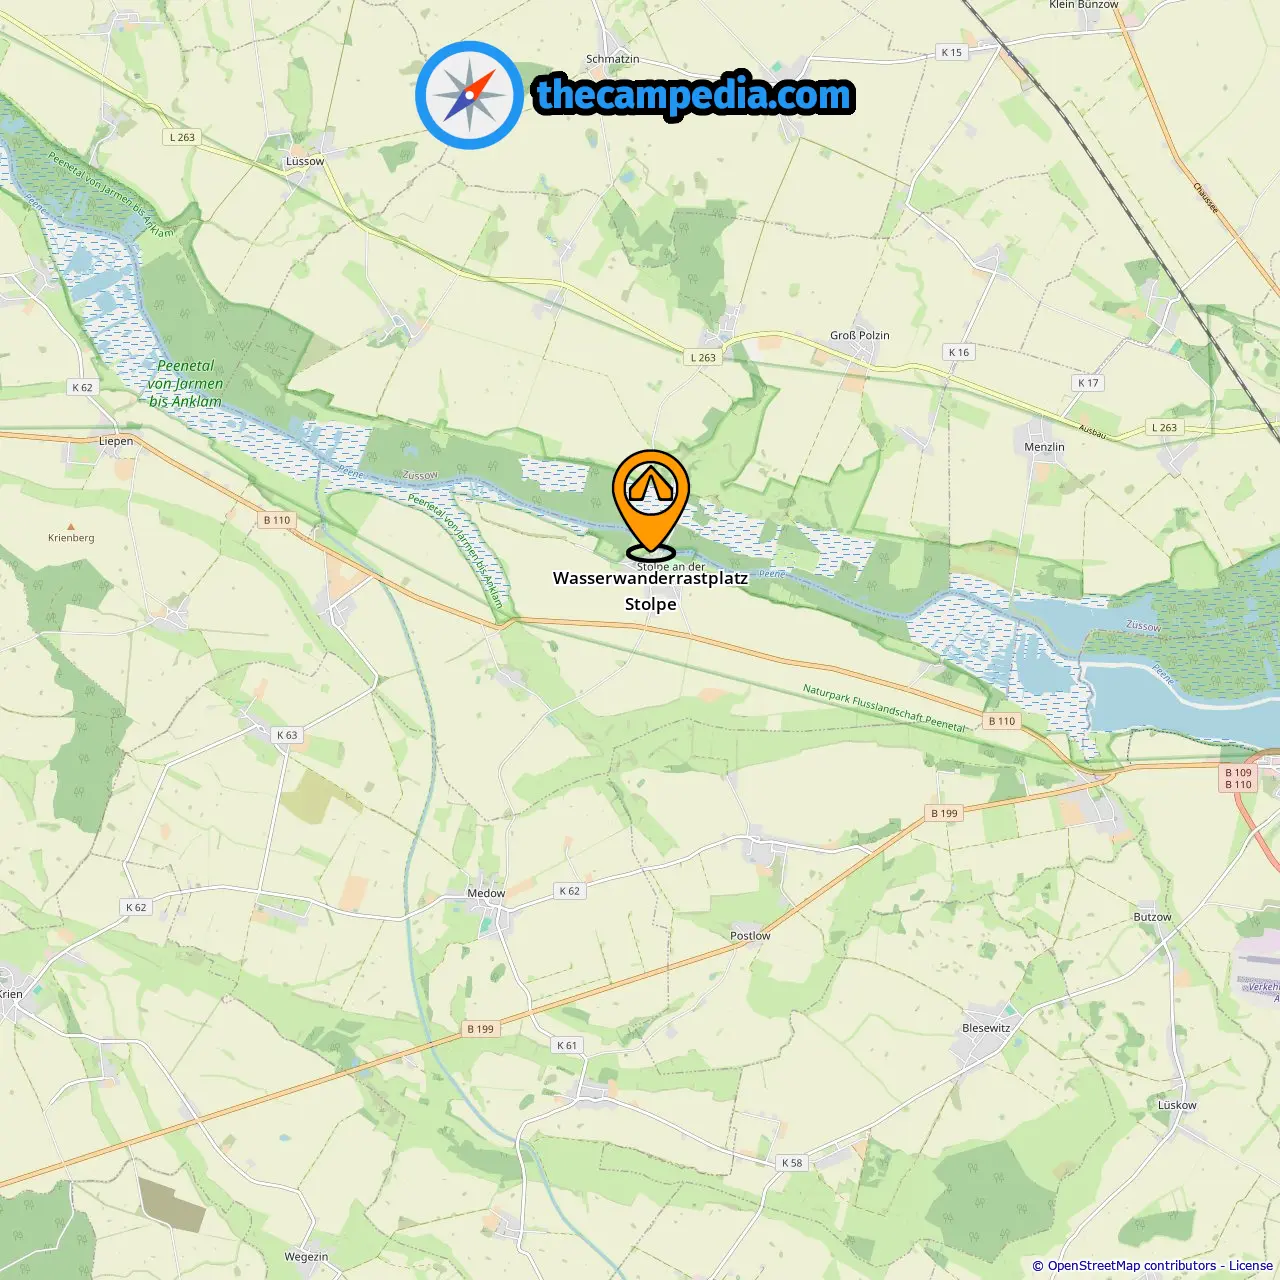
Task: Click the Wasserwanderrastplatz Stolpe label
Action: pyautogui.click(x=651, y=591)
